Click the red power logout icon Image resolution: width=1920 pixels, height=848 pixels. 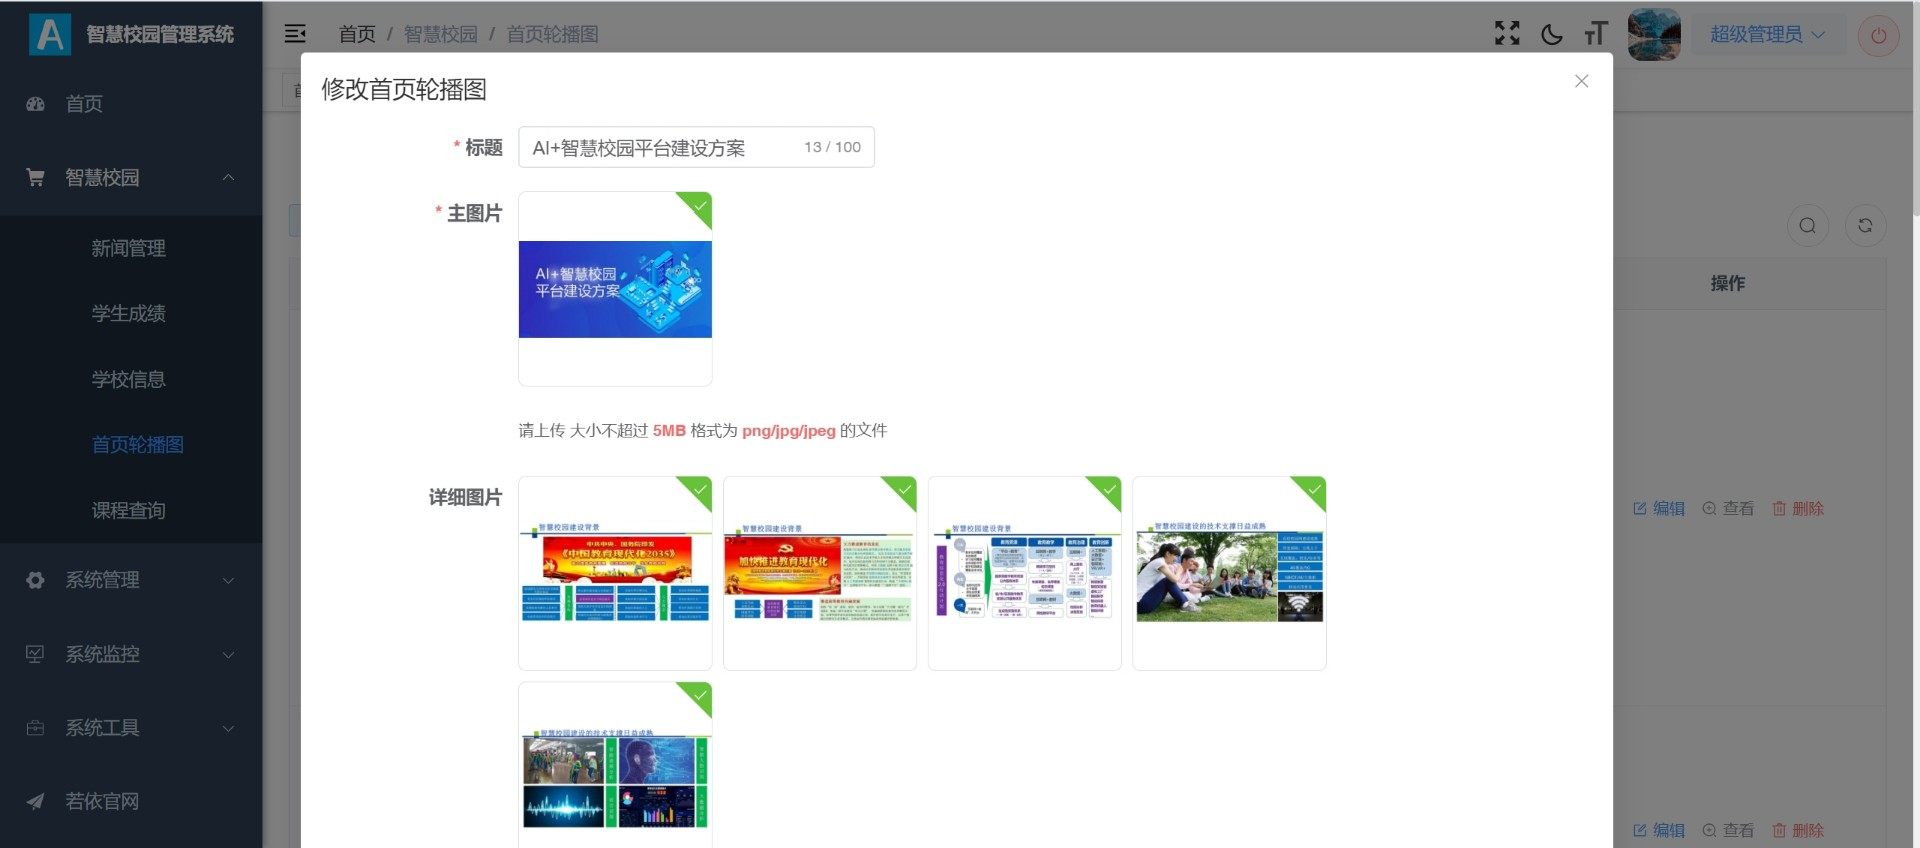point(1878,36)
